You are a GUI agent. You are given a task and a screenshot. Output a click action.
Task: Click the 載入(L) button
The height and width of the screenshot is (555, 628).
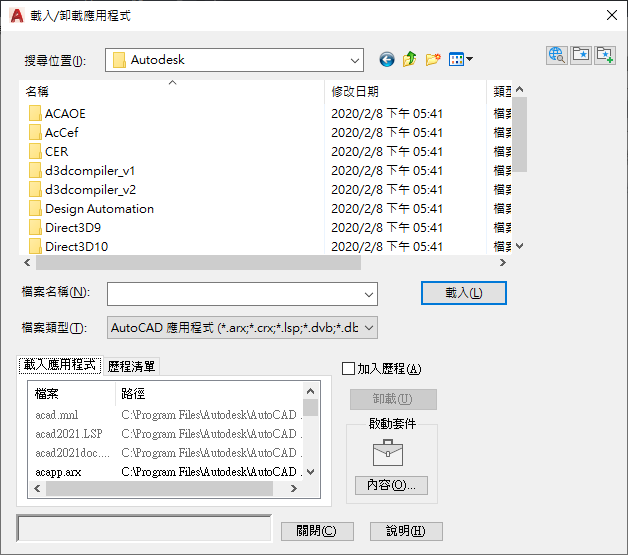click(464, 293)
